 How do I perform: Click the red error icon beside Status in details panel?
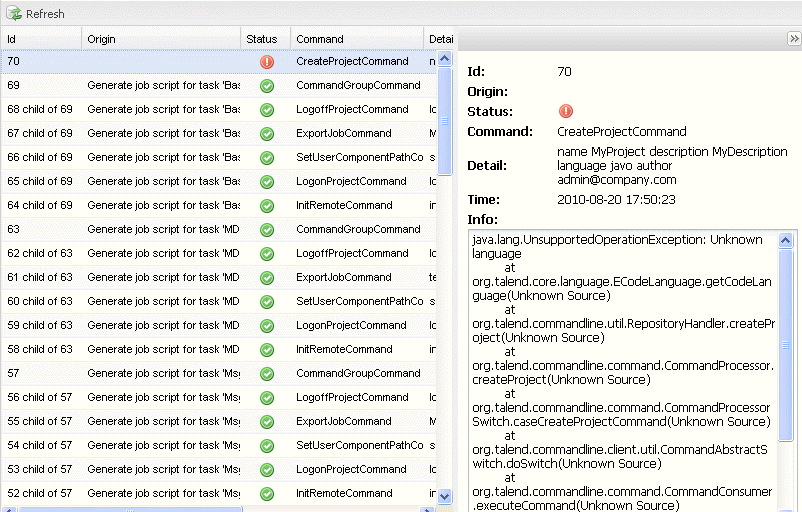click(566, 112)
